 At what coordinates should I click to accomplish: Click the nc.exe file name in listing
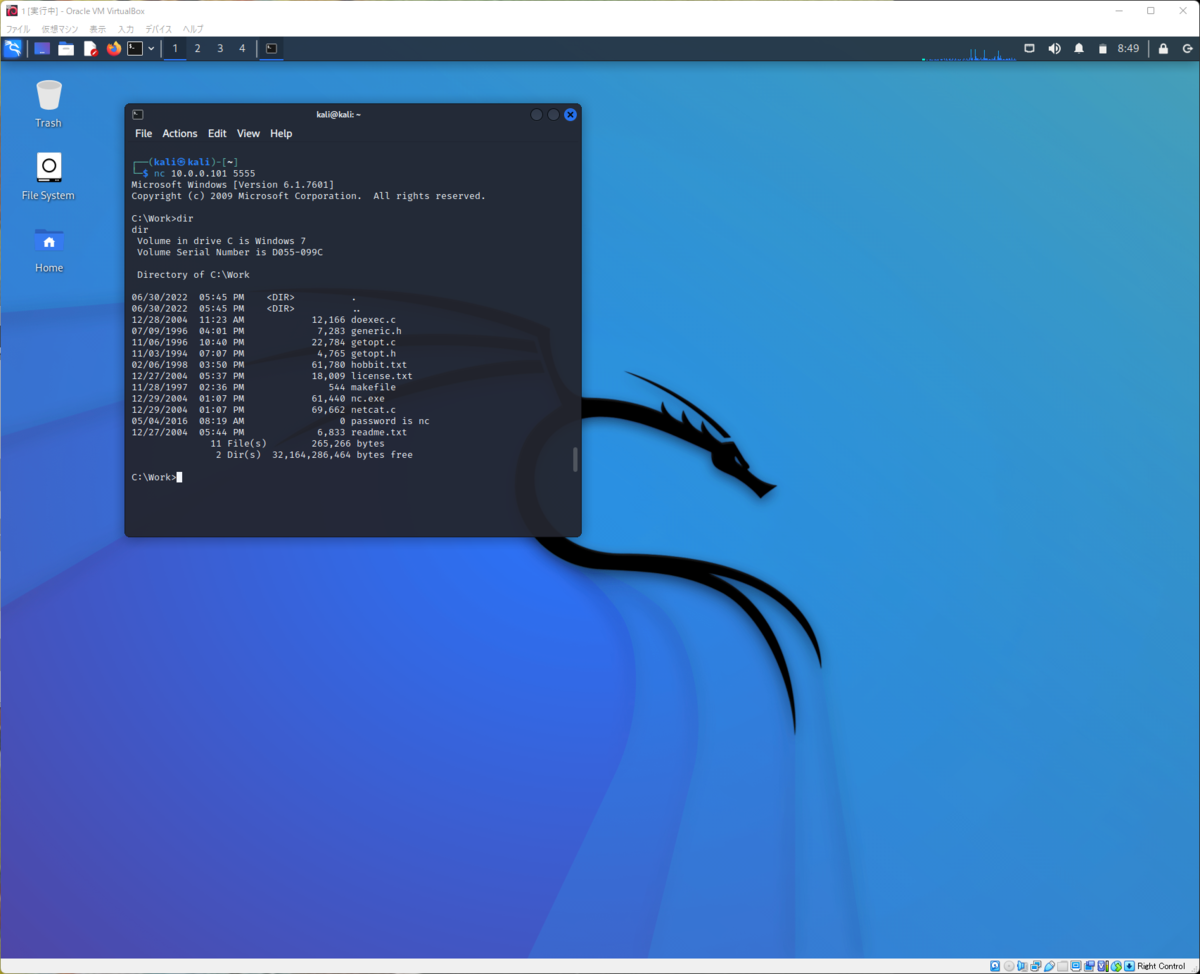[367, 399]
